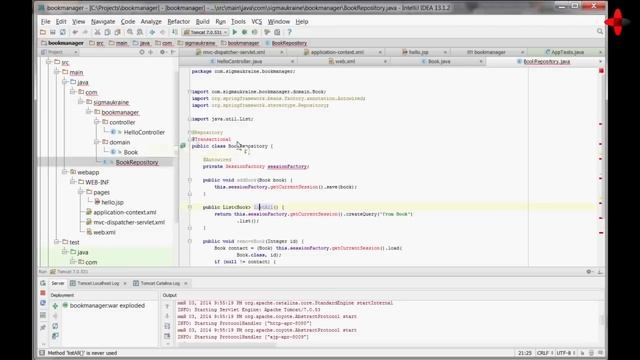Click the Save All toolbar icon
The image size is (640, 360).
pyautogui.click(x=53, y=32)
